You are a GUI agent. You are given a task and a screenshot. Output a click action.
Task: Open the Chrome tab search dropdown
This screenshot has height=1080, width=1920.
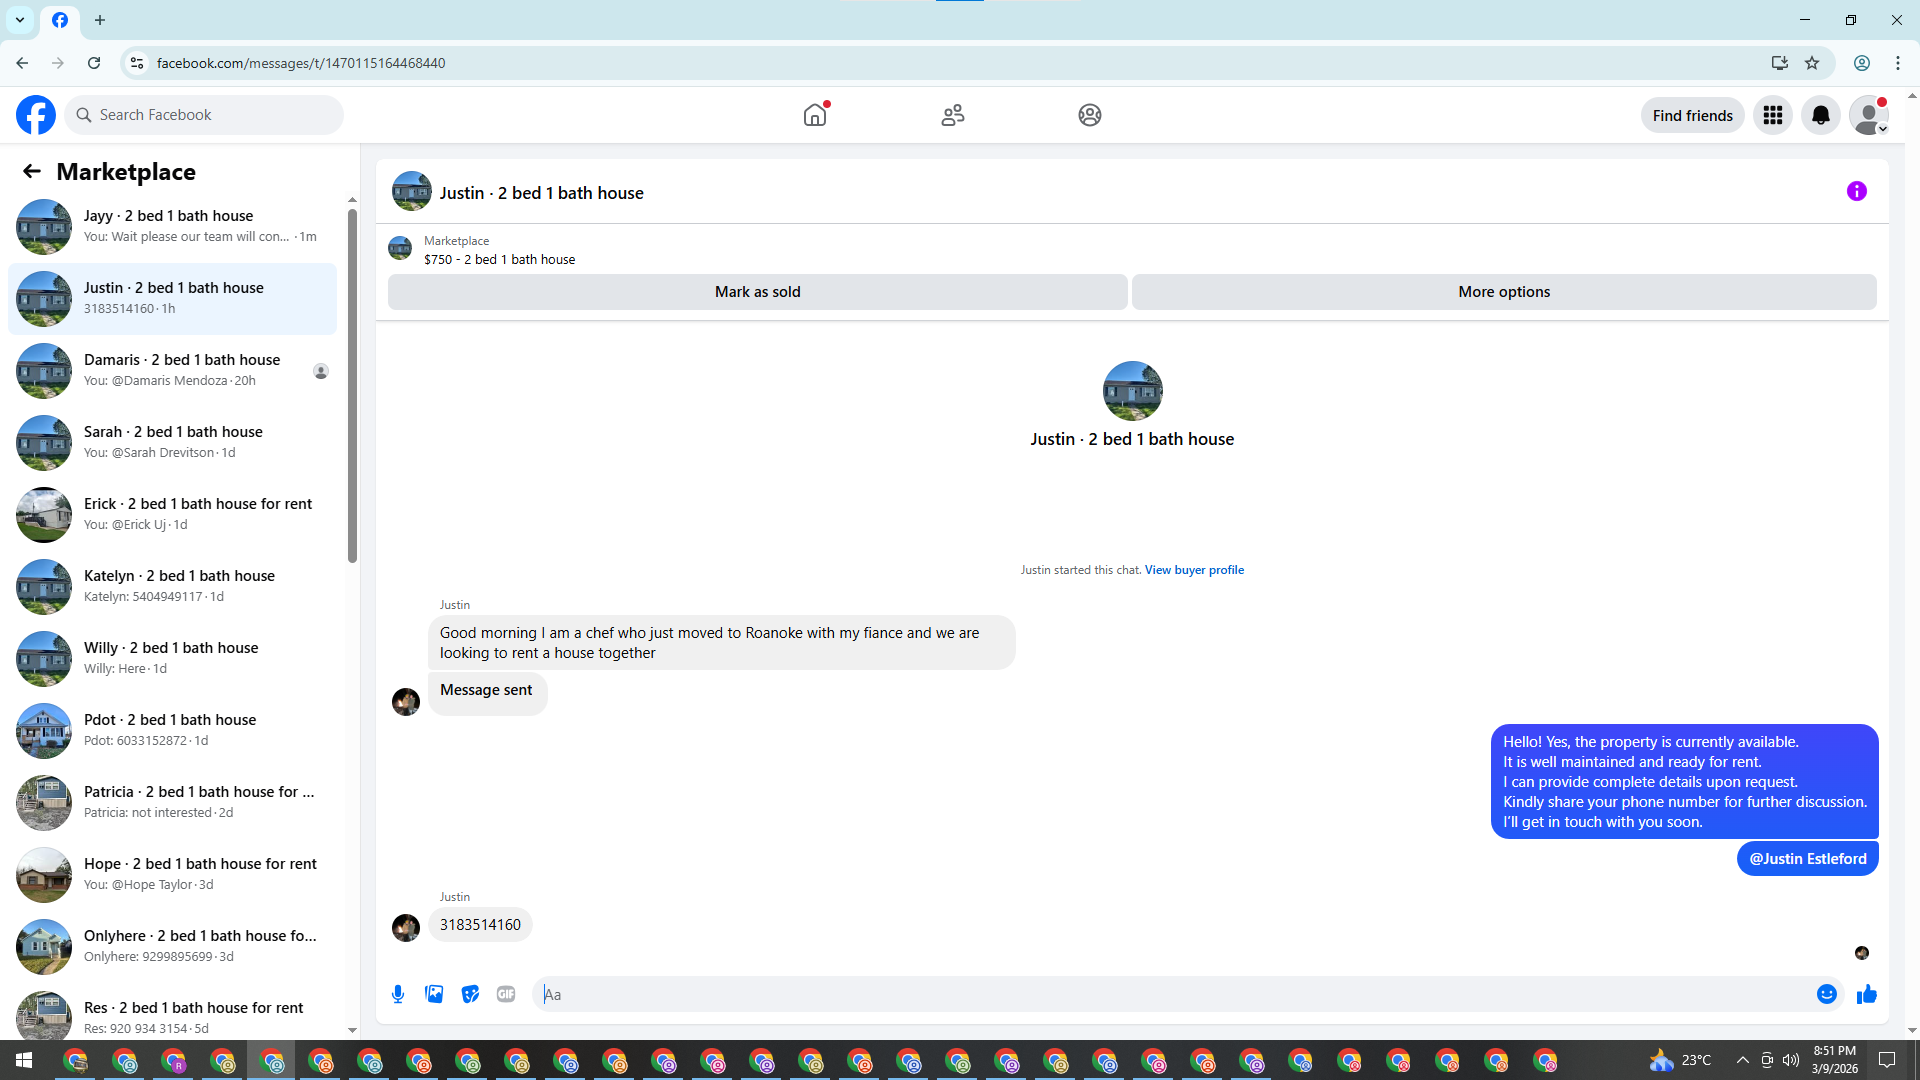tap(20, 20)
